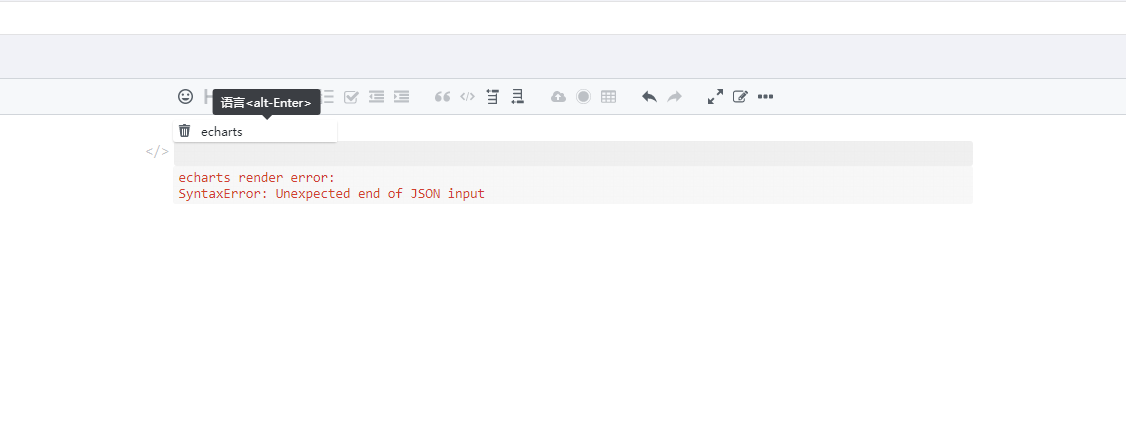The width and height of the screenshot is (1126, 433).
Task: Click 'SyntaxError: Unexpected end of JSON input'
Action: pos(332,194)
